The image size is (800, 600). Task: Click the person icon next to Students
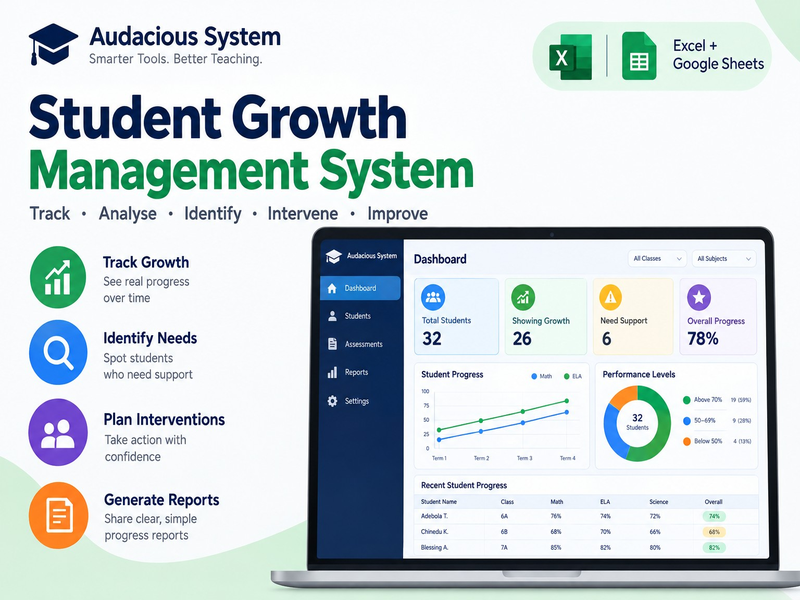[x=332, y=316]
